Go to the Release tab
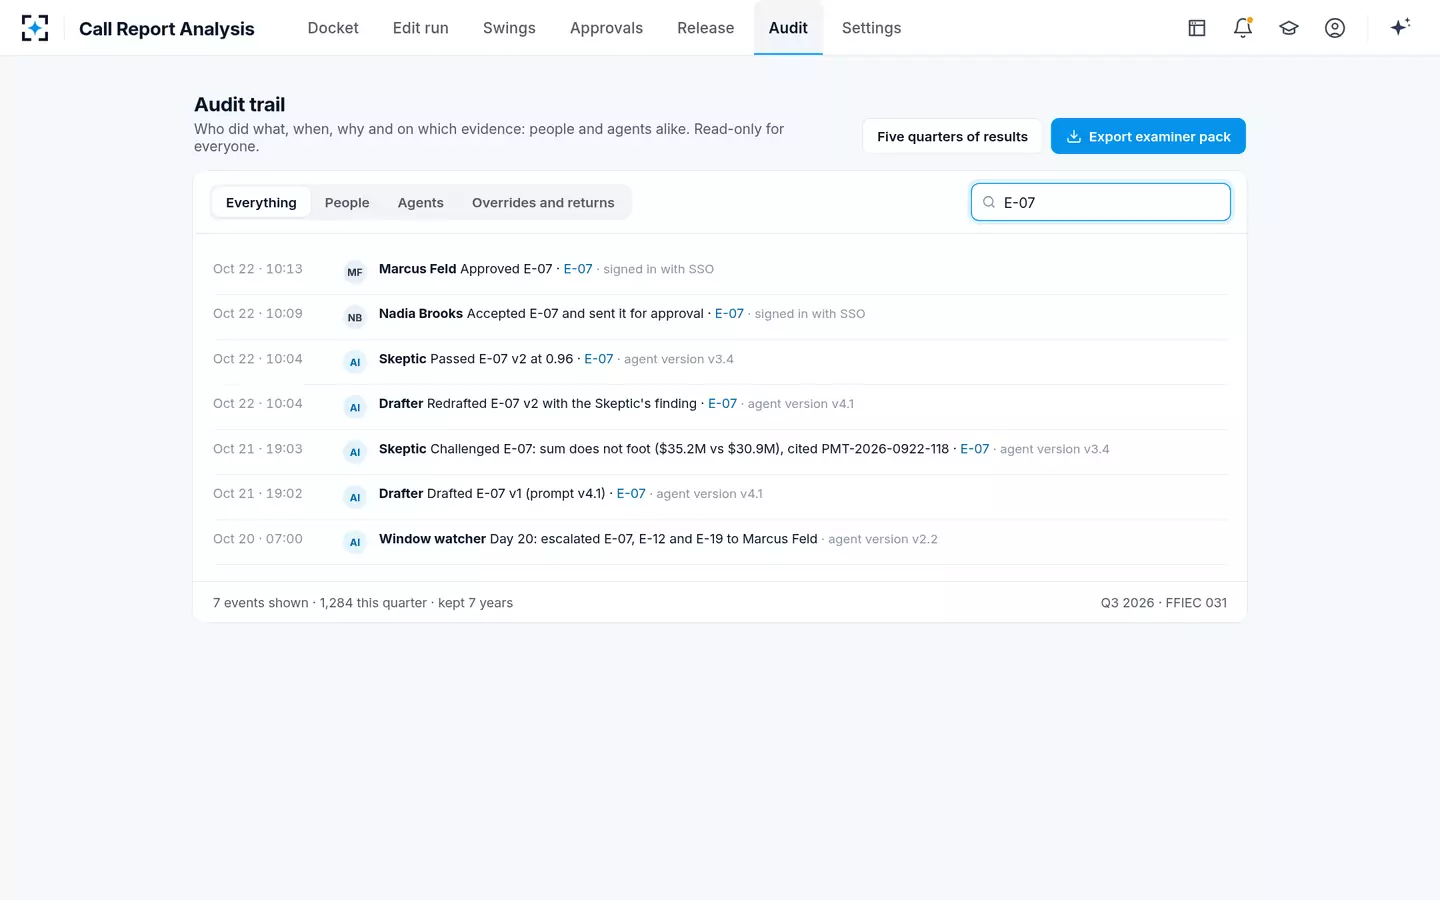The width and height of the screenshot is (1440, 900). tap(706, 28)
